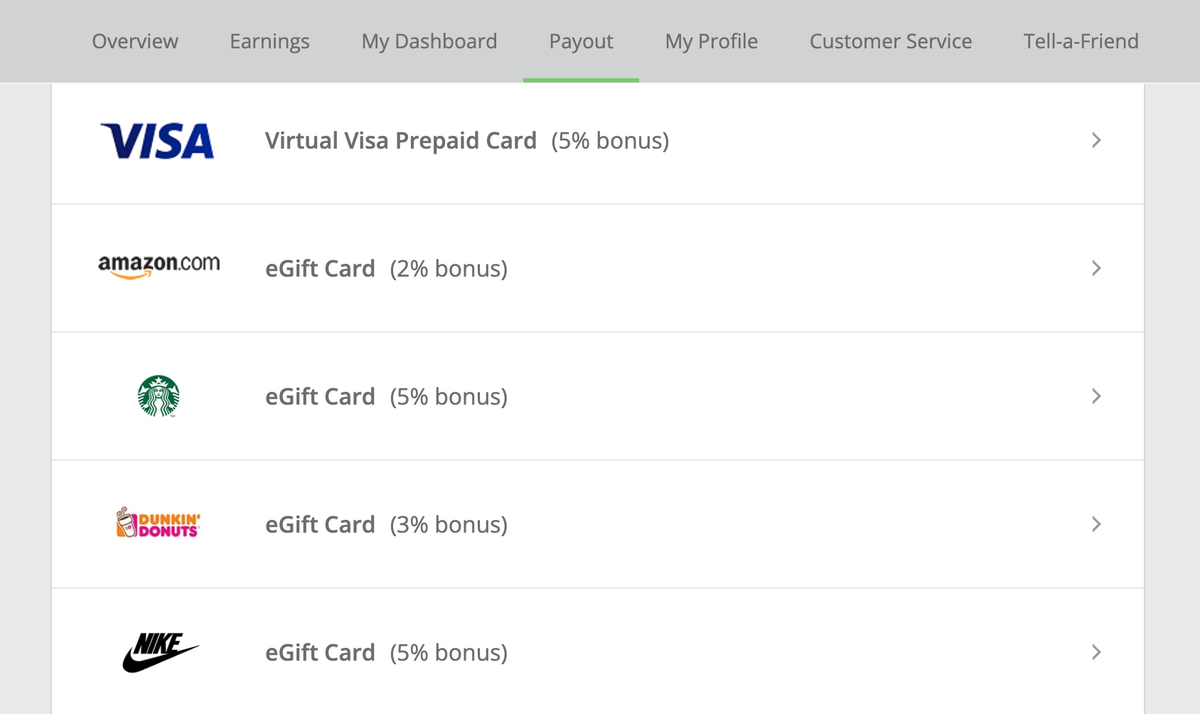Expand the Amazon eGift Card row chevron
Viewport: 1200px width, 714px height.
click(1096, 268)
